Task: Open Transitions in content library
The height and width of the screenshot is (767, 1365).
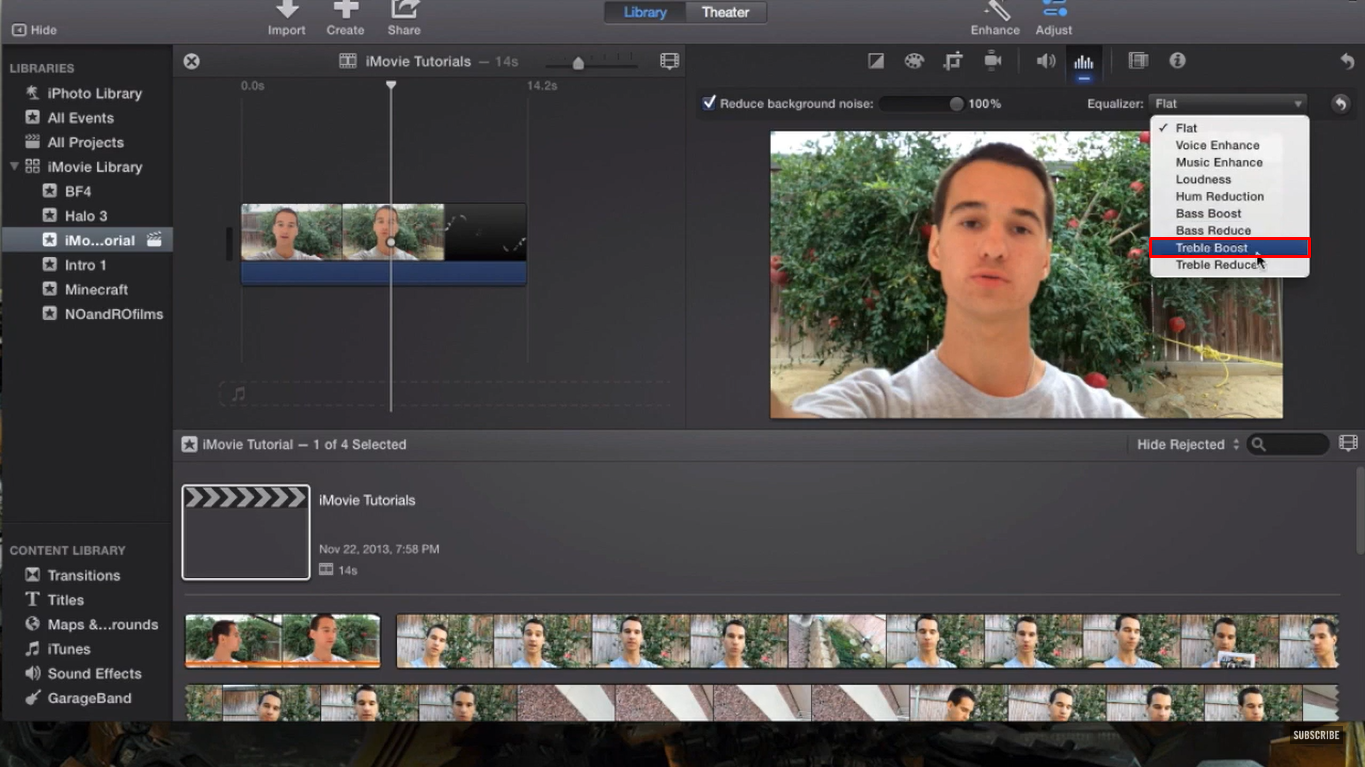Action: (x=86, y=575)
